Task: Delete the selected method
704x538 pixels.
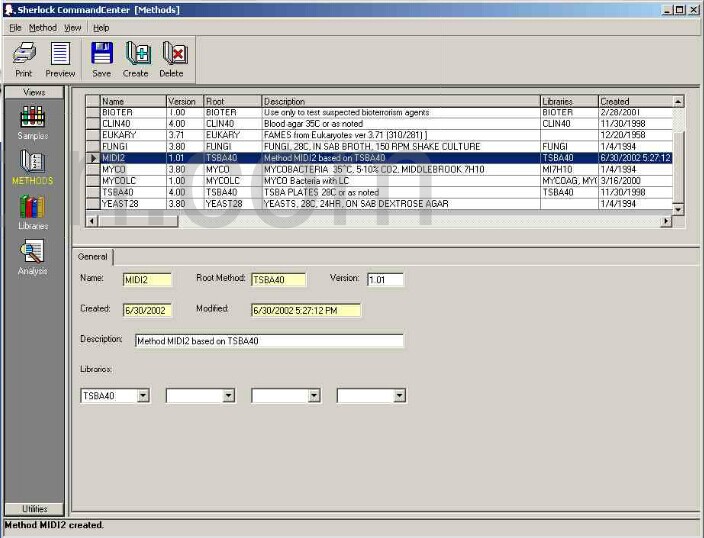Action: 172,59
